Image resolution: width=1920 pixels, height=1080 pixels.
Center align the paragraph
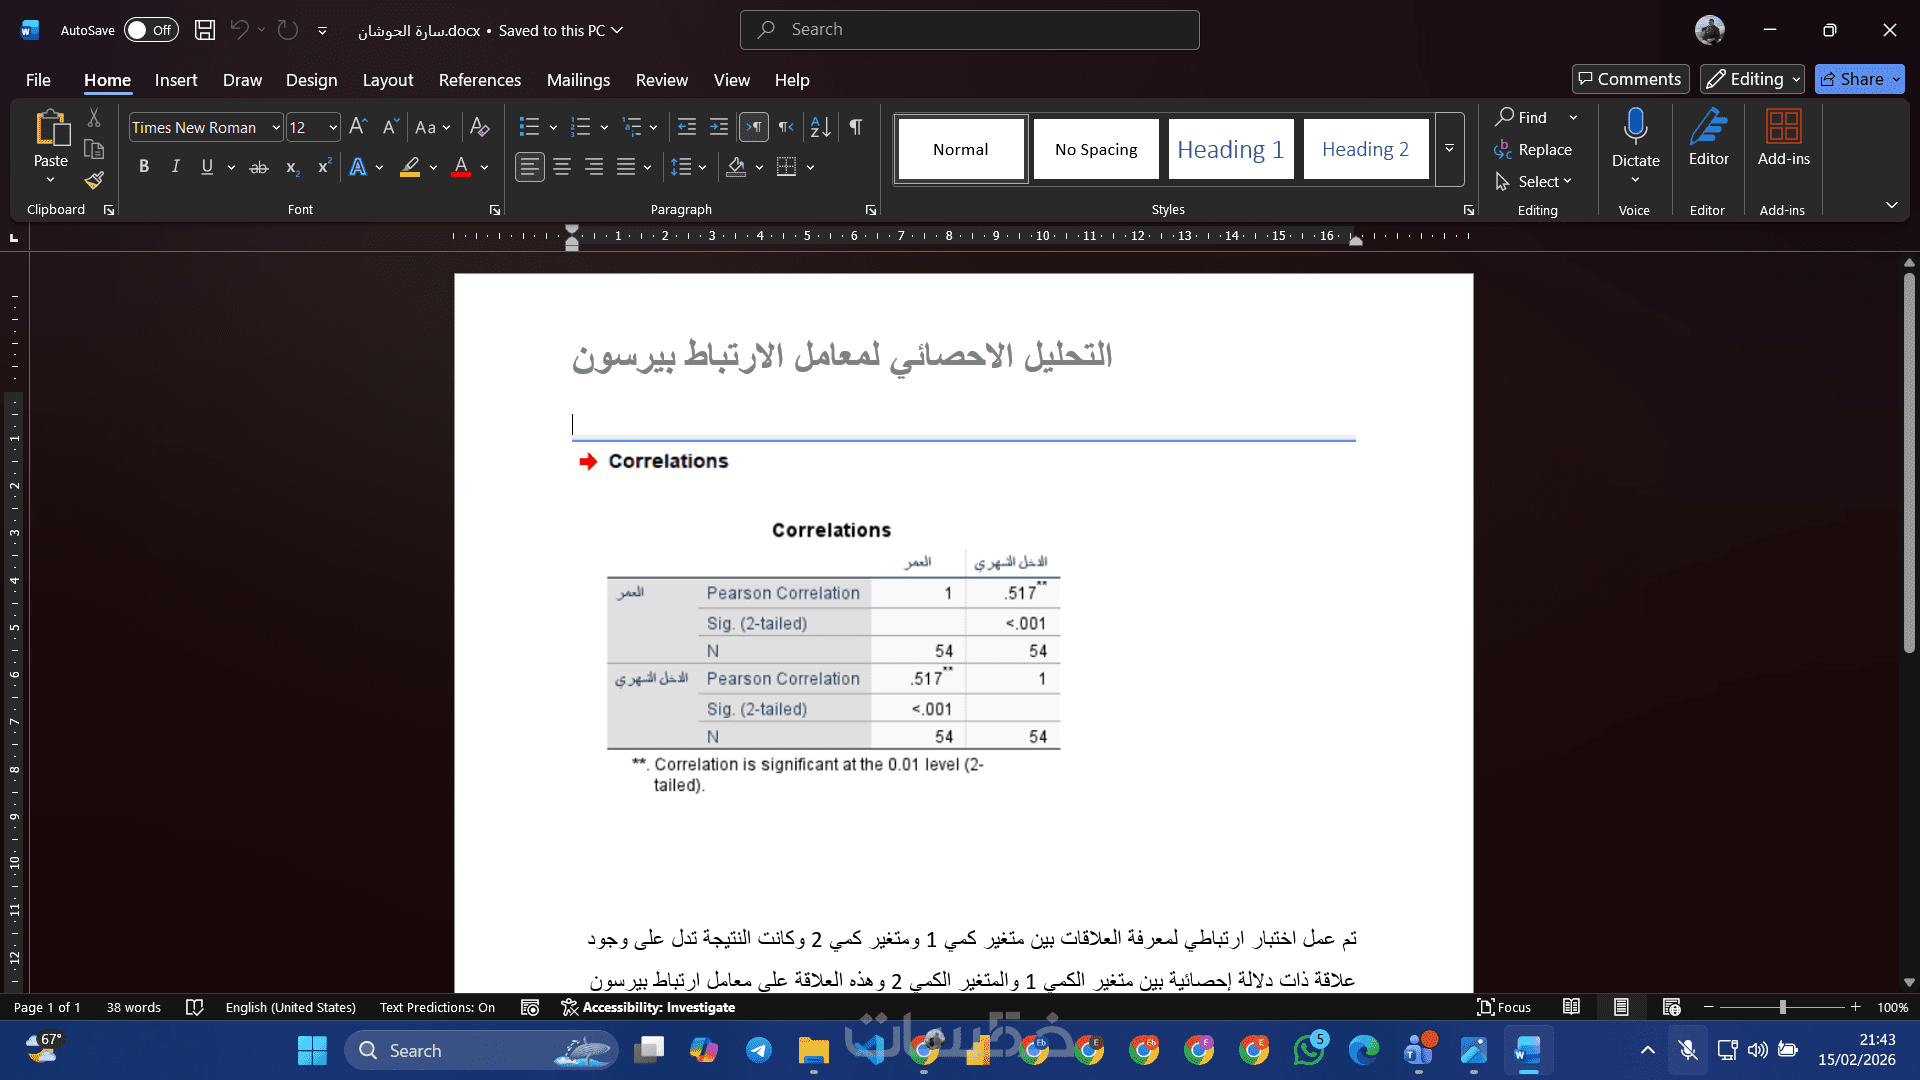tap(562, 168)
